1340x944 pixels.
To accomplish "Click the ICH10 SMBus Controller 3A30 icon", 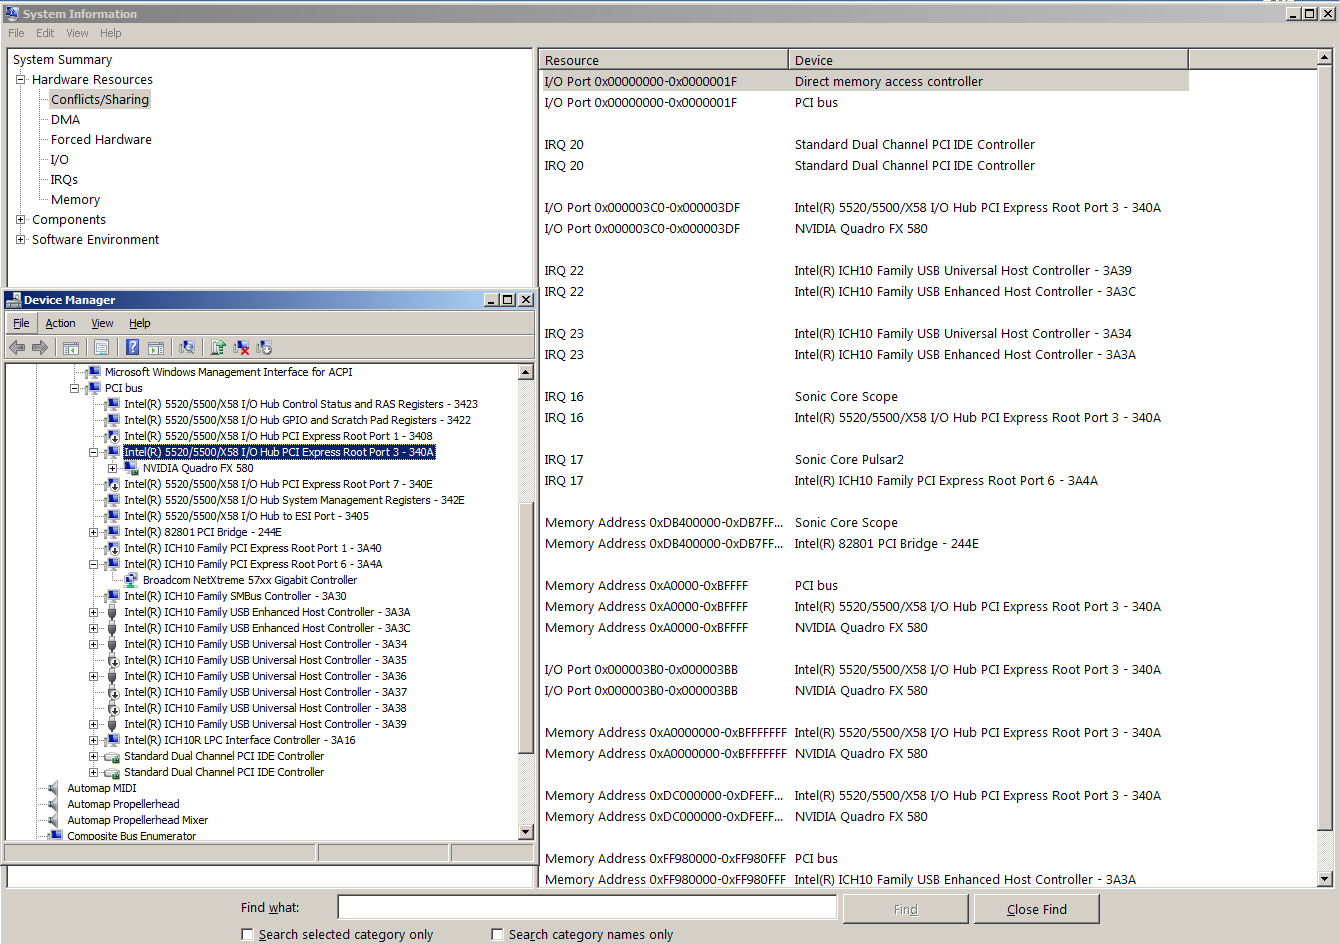I will pyautogui.click(x=112, y=596).
